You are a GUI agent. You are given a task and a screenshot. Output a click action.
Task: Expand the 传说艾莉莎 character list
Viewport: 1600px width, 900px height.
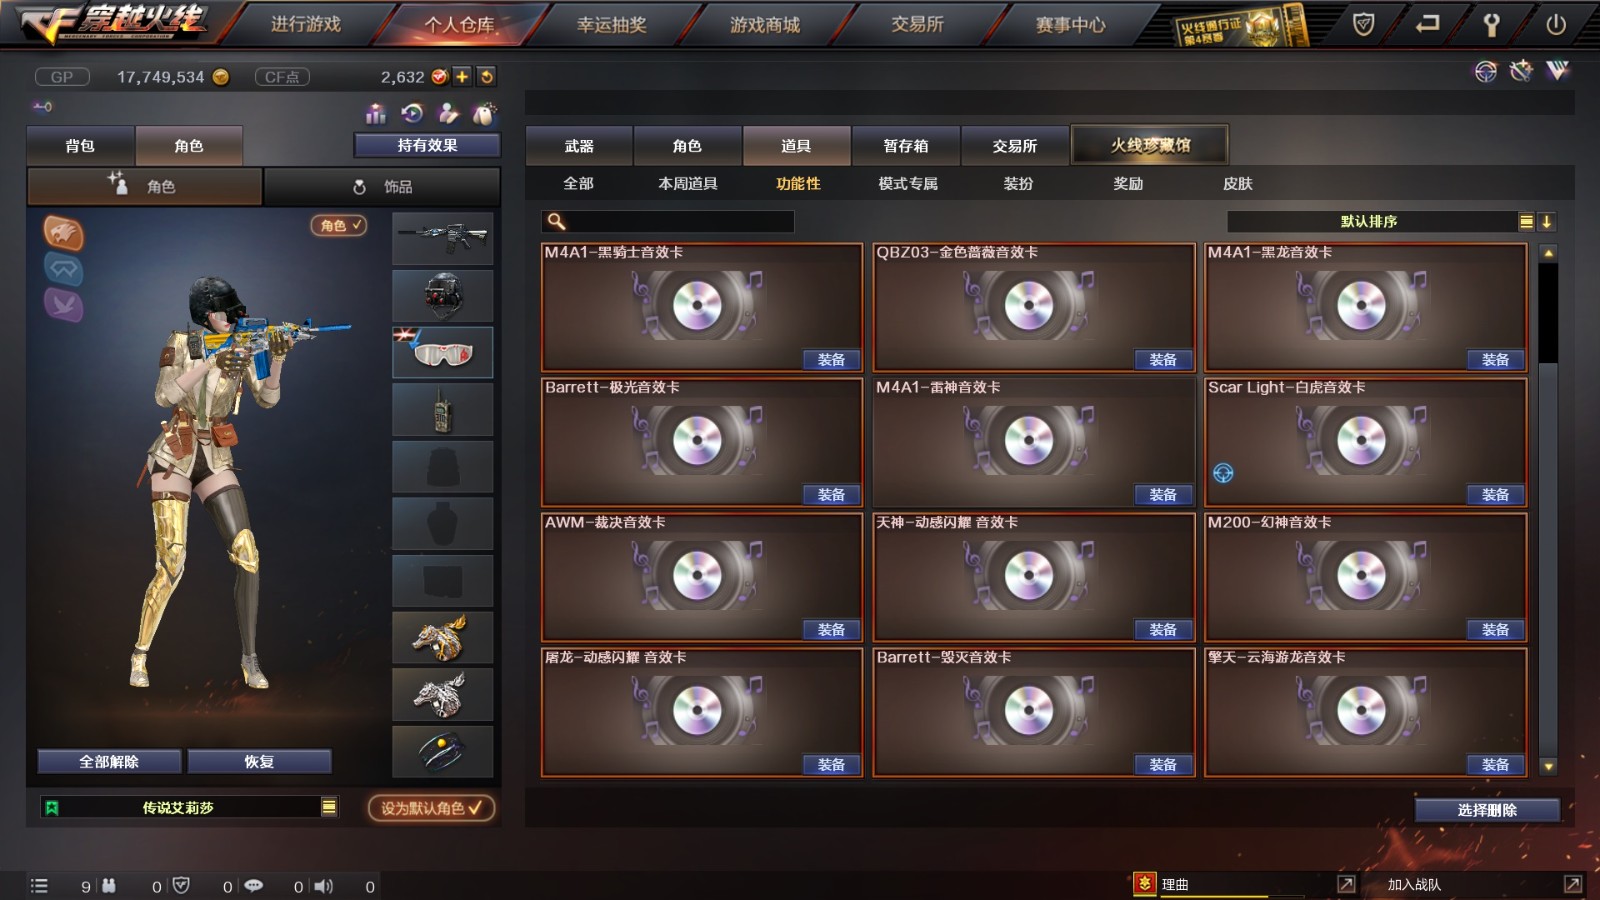click(x=329, y=807)
